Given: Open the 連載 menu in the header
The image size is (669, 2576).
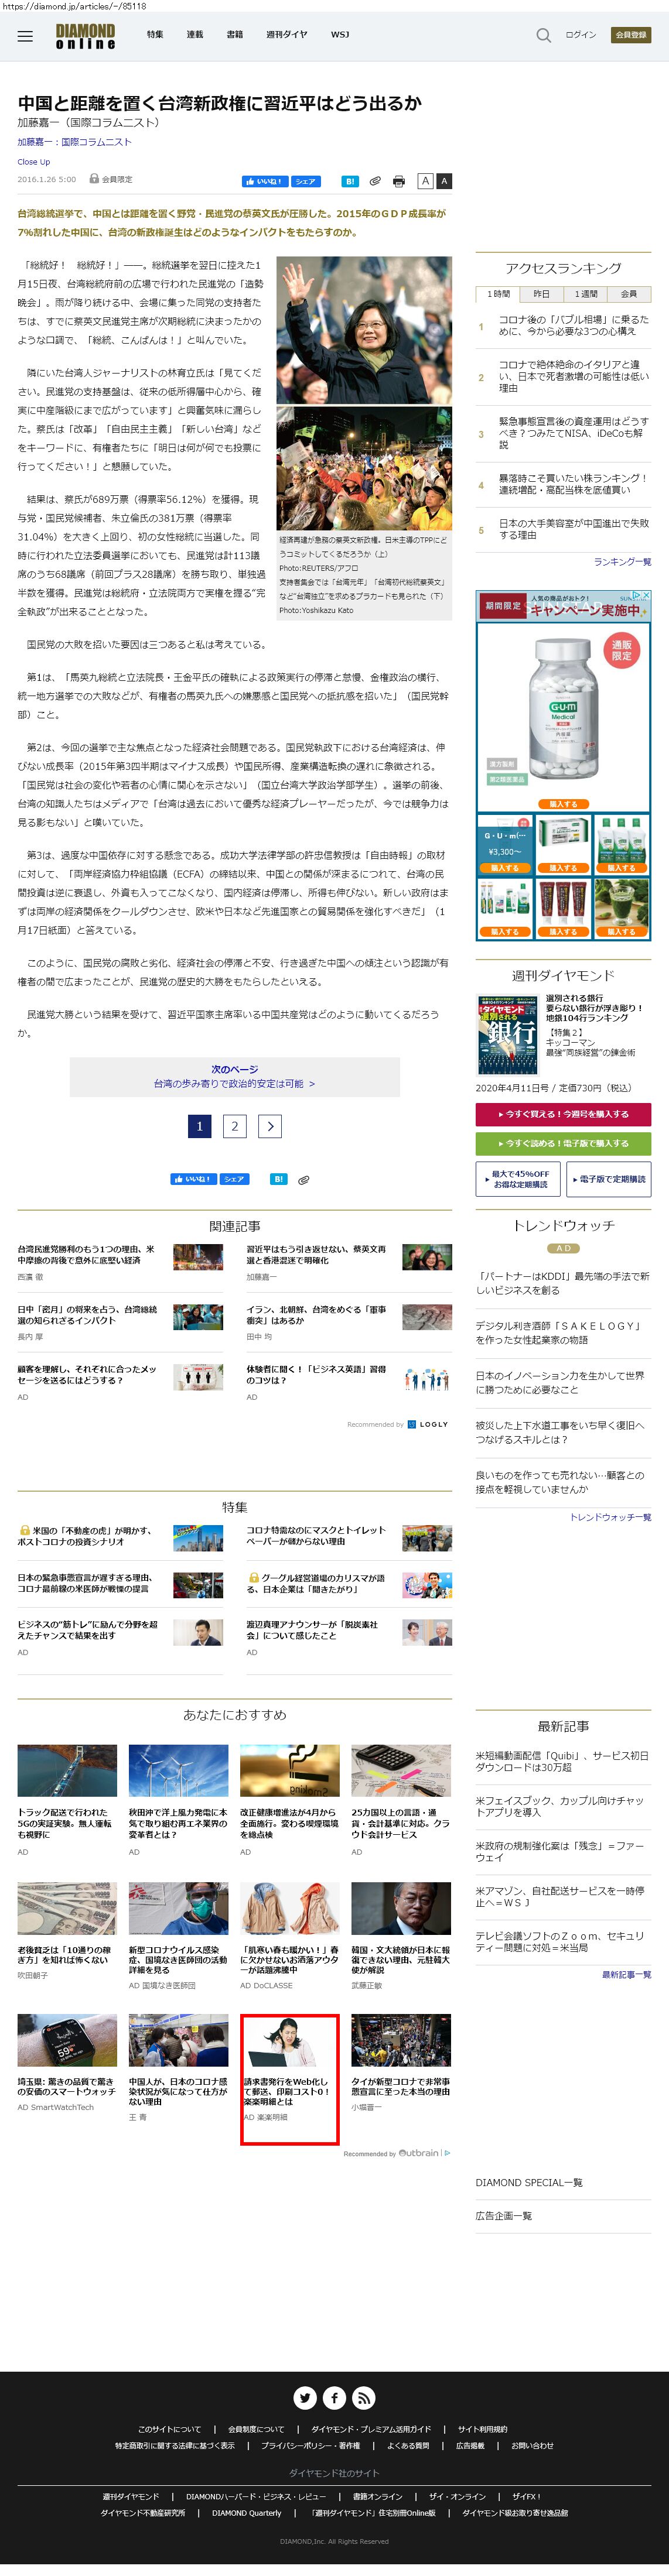Looking at the screenshot, I should pyautogui.click(x=195, y=35).
